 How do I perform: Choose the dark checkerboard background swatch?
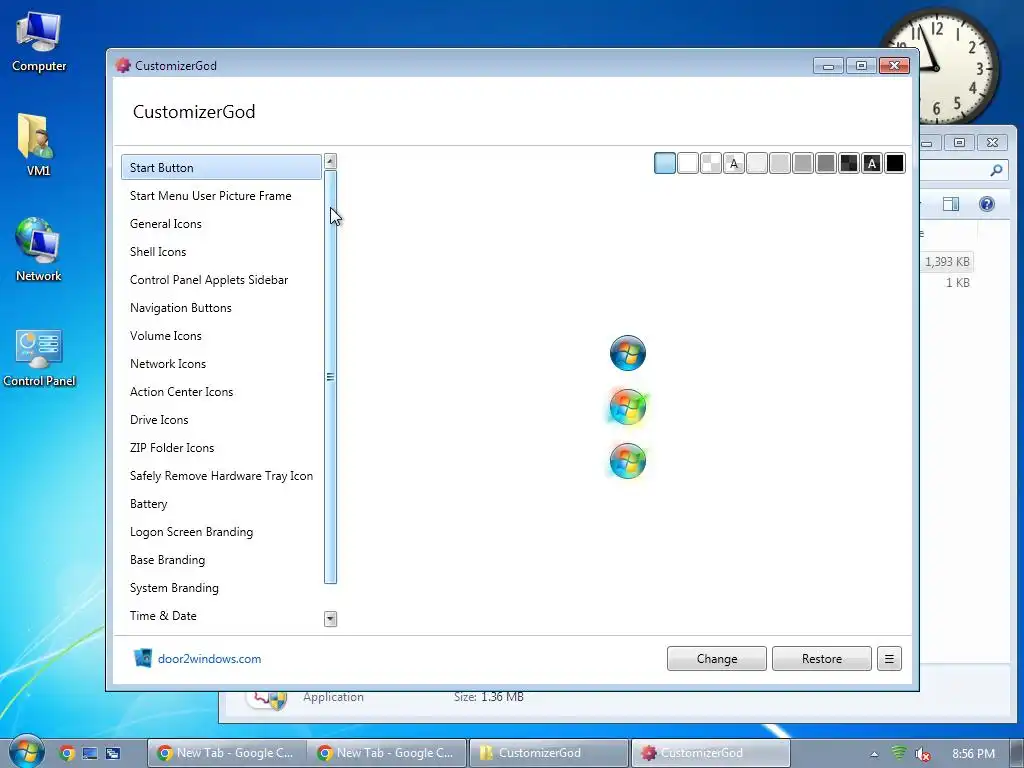point(849,163)
